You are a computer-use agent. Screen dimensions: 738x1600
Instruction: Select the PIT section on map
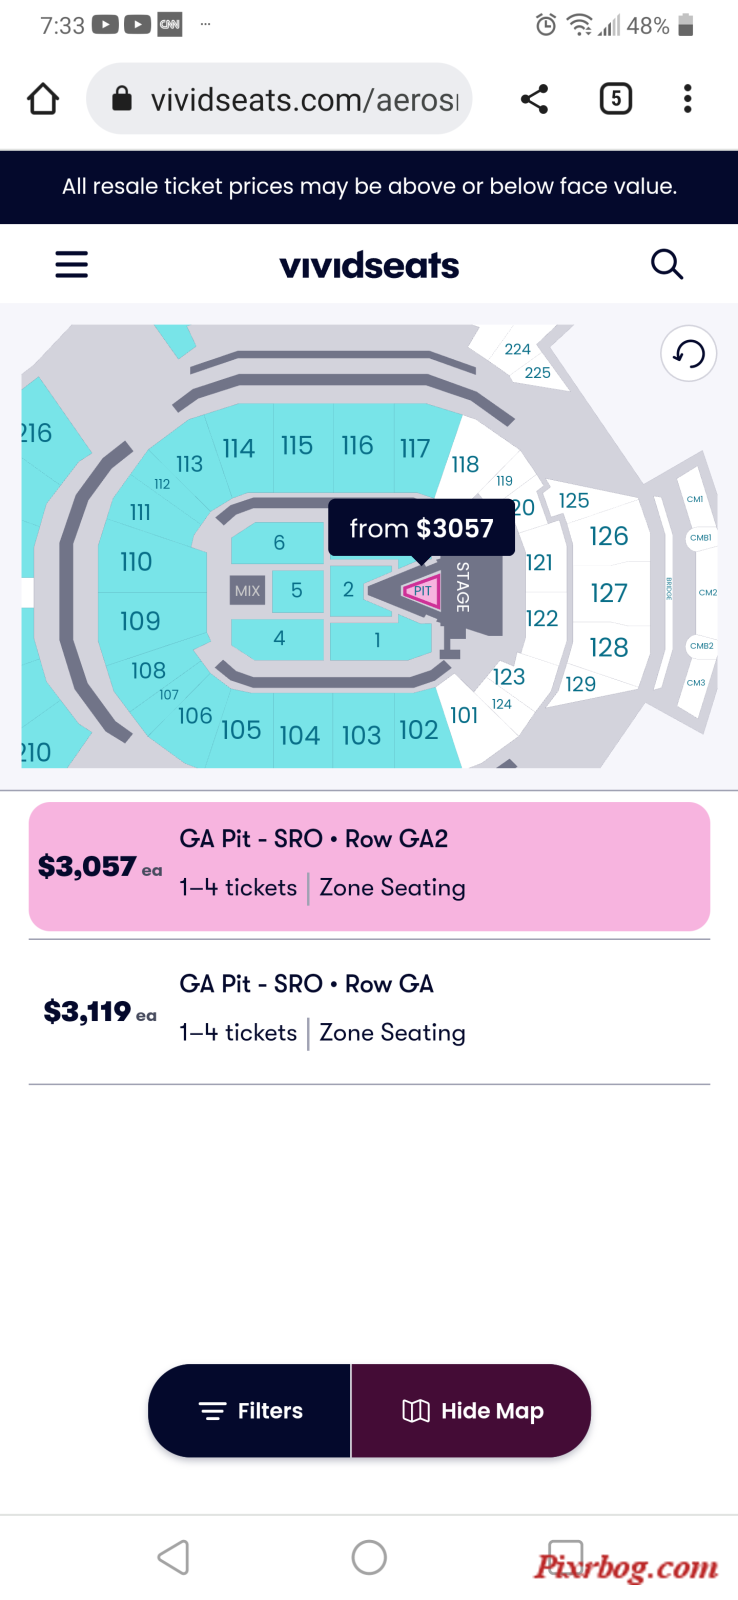[422, 591]
